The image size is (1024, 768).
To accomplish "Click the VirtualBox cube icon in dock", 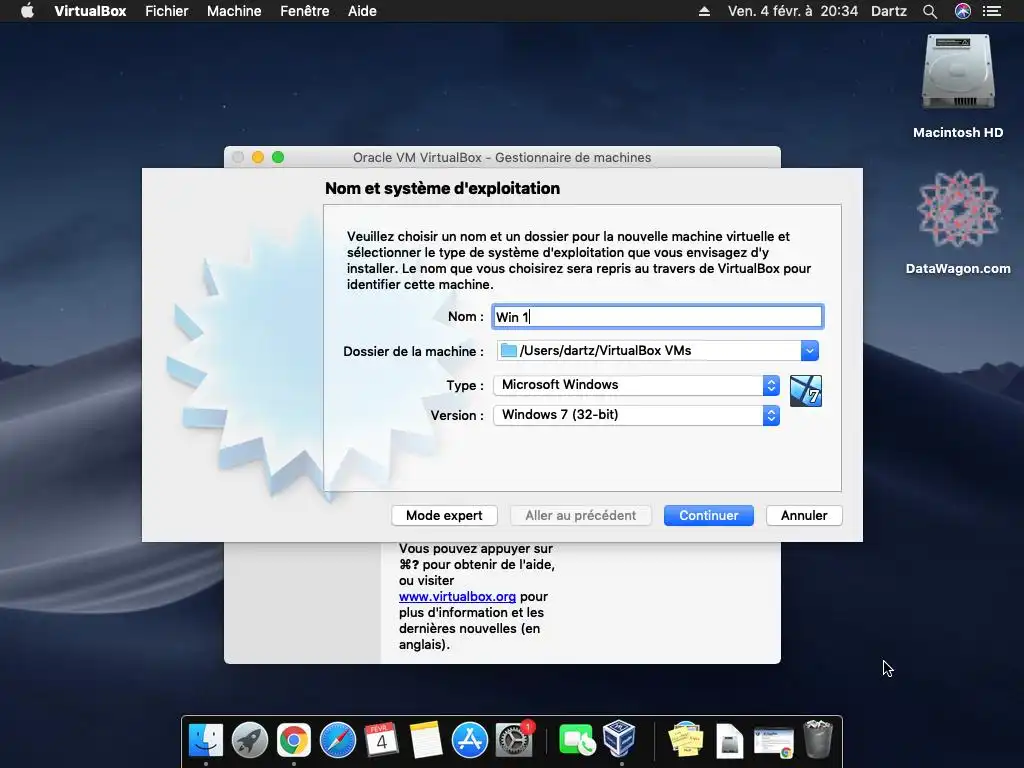I will click(619, 739).
